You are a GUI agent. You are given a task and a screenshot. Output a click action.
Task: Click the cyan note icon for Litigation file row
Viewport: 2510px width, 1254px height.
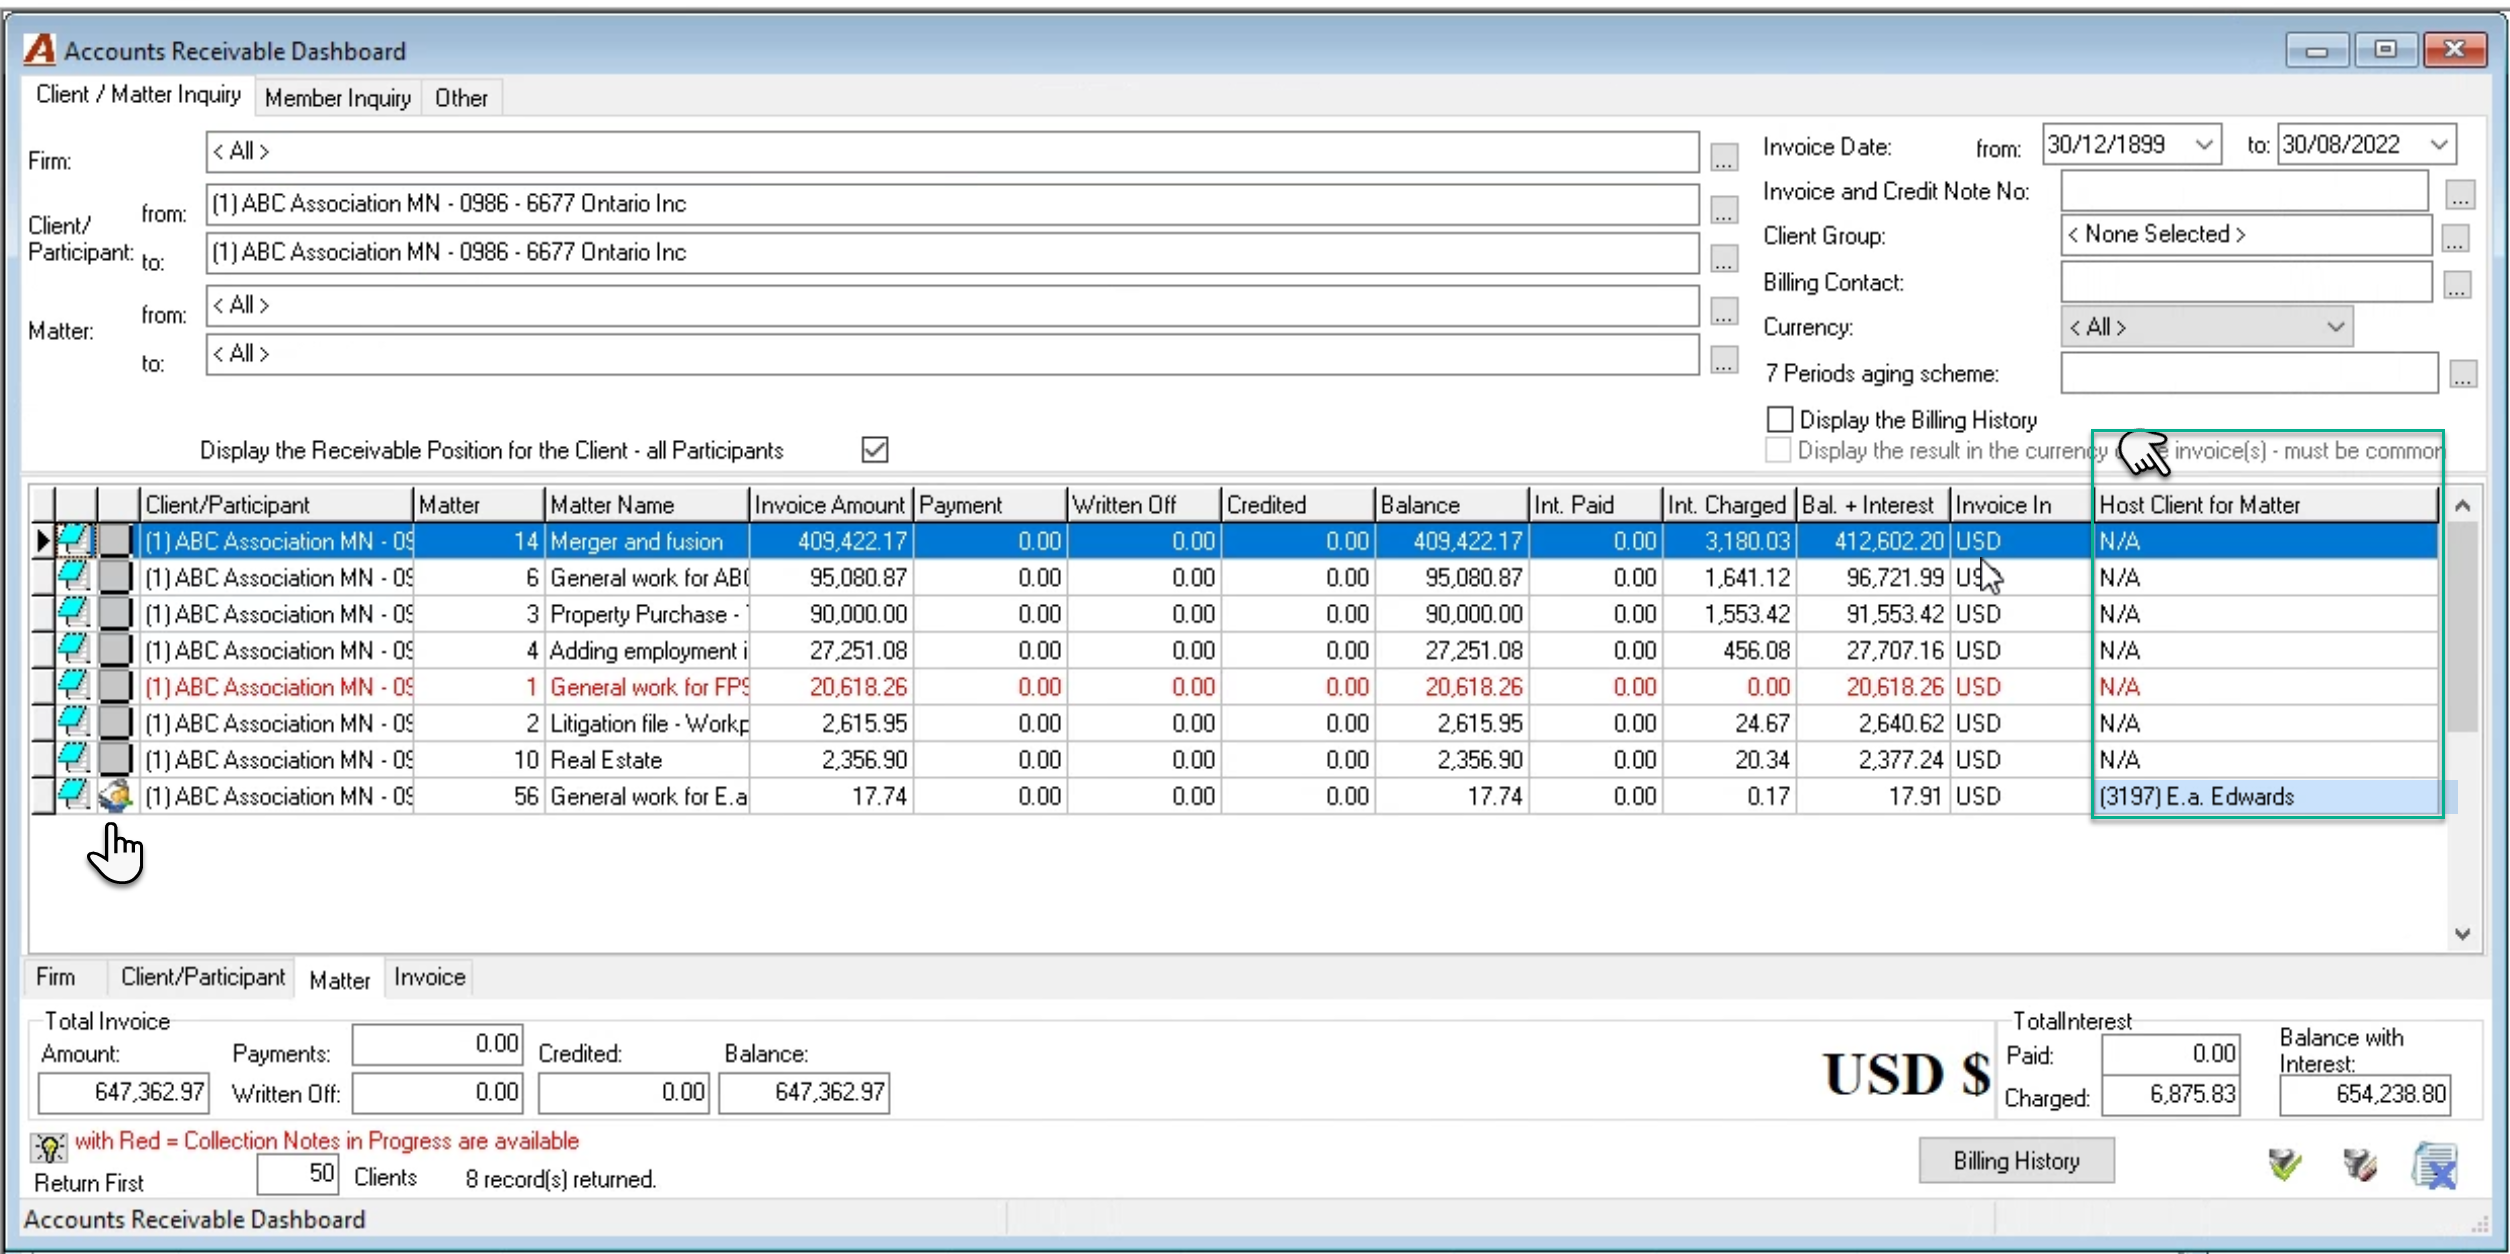pos(73,723)
